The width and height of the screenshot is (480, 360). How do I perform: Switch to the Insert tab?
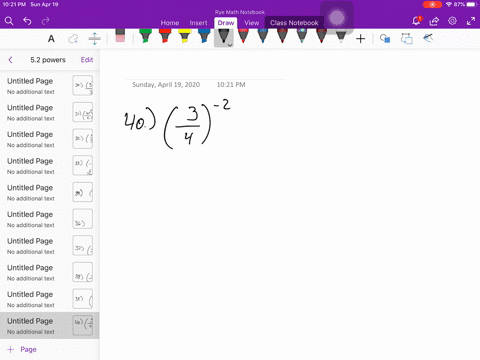point(198,23)
